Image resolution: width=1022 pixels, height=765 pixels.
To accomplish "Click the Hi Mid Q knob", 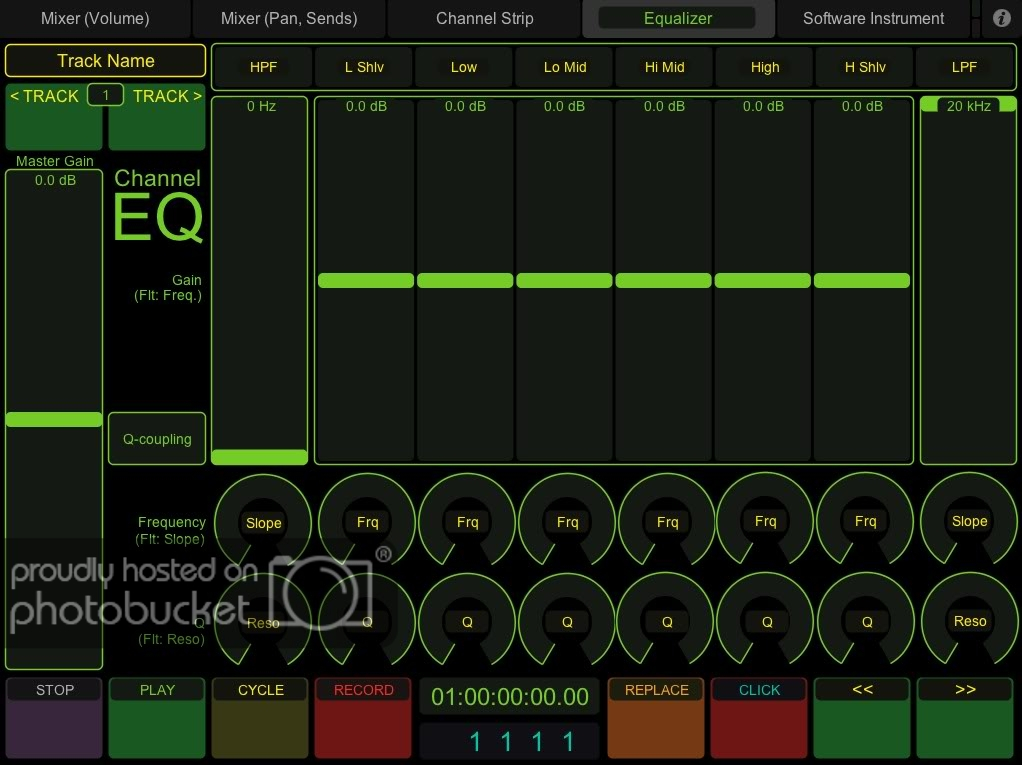I will (x=667, y=621).
